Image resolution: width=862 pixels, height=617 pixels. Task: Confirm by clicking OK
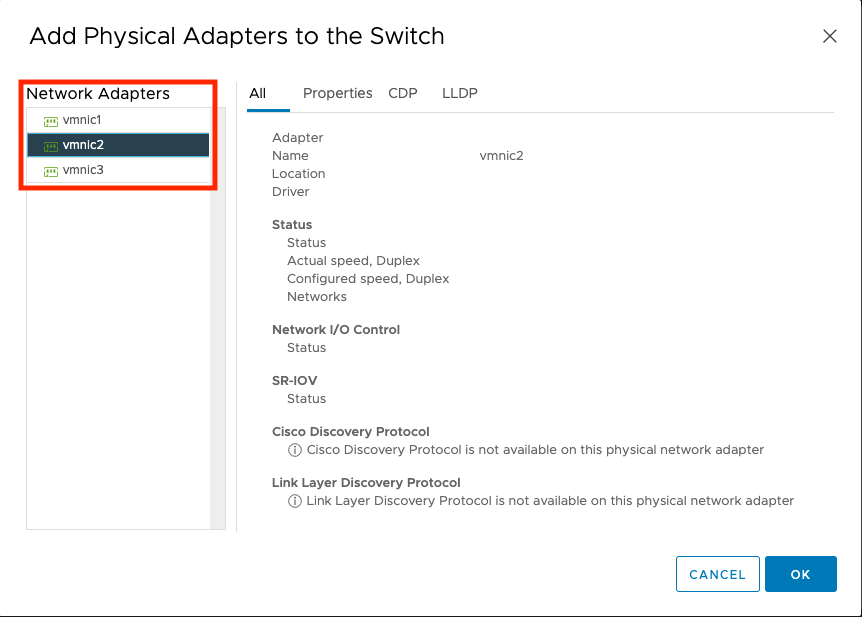(800, 574)
